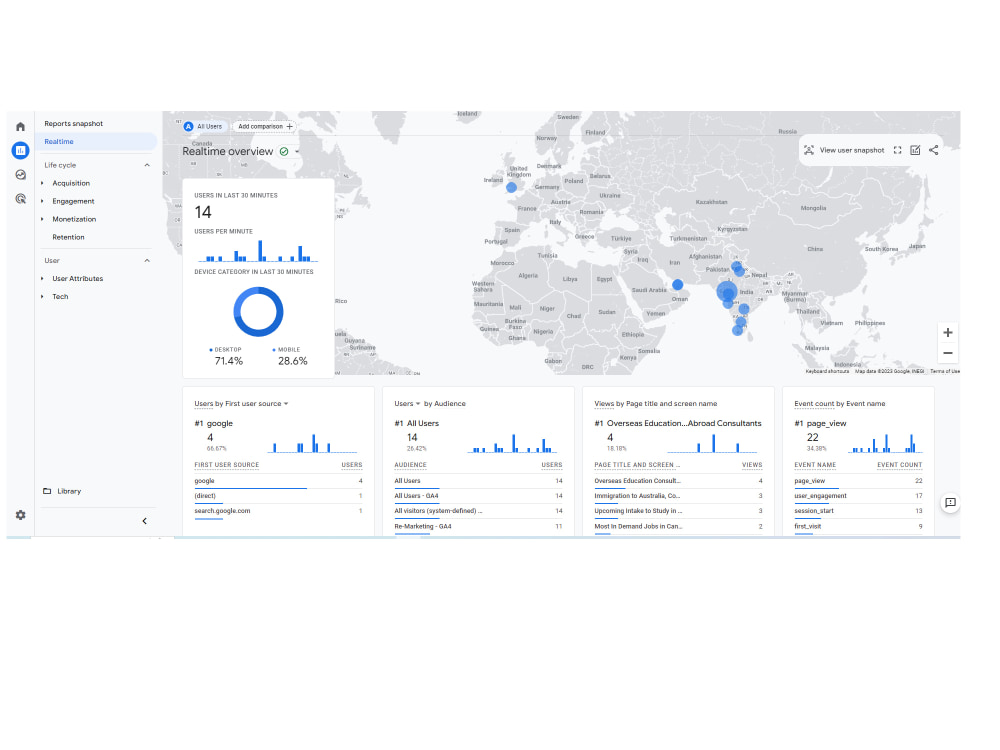
Task: Click plus icon on Add comparison
Action: click(x=290, y=126)
